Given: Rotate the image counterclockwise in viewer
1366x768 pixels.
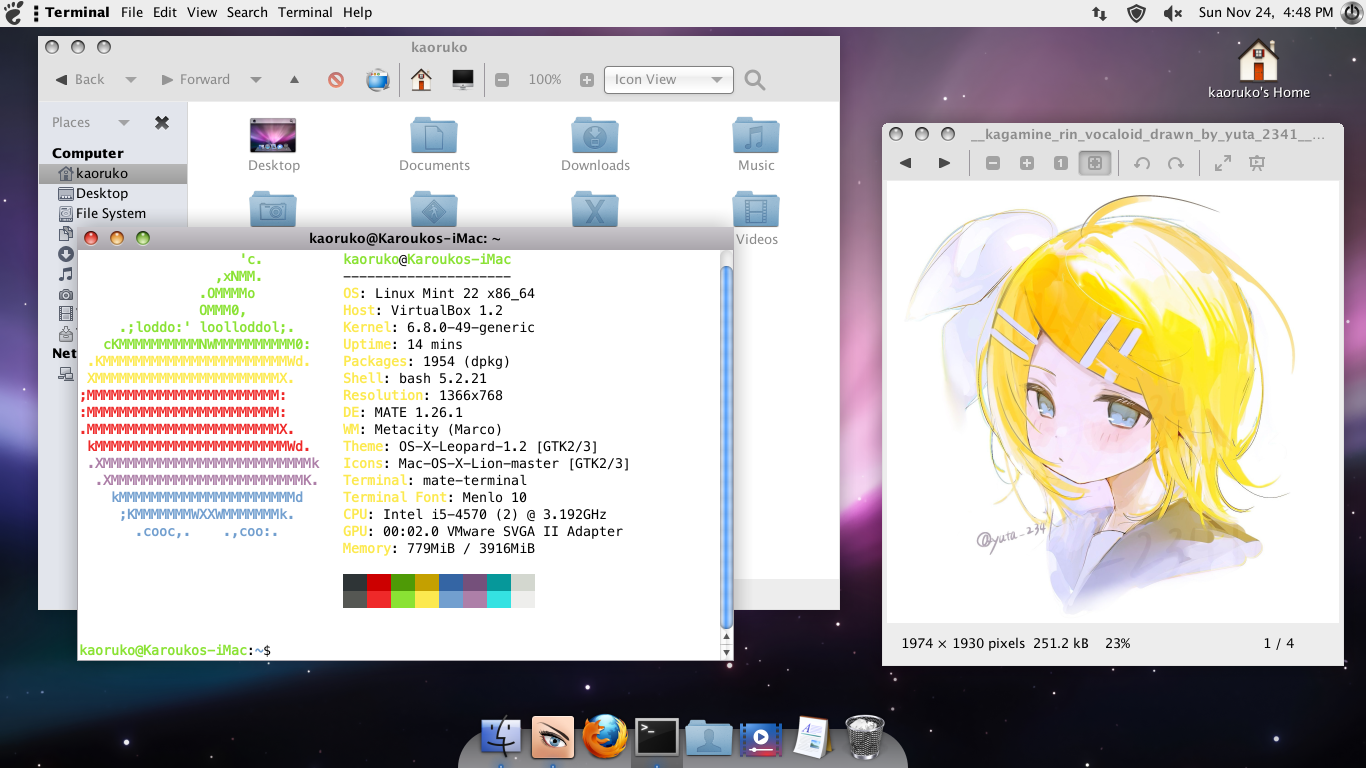Looking at the screenshot, I should pyautogui.click(x=1142, y=163).
